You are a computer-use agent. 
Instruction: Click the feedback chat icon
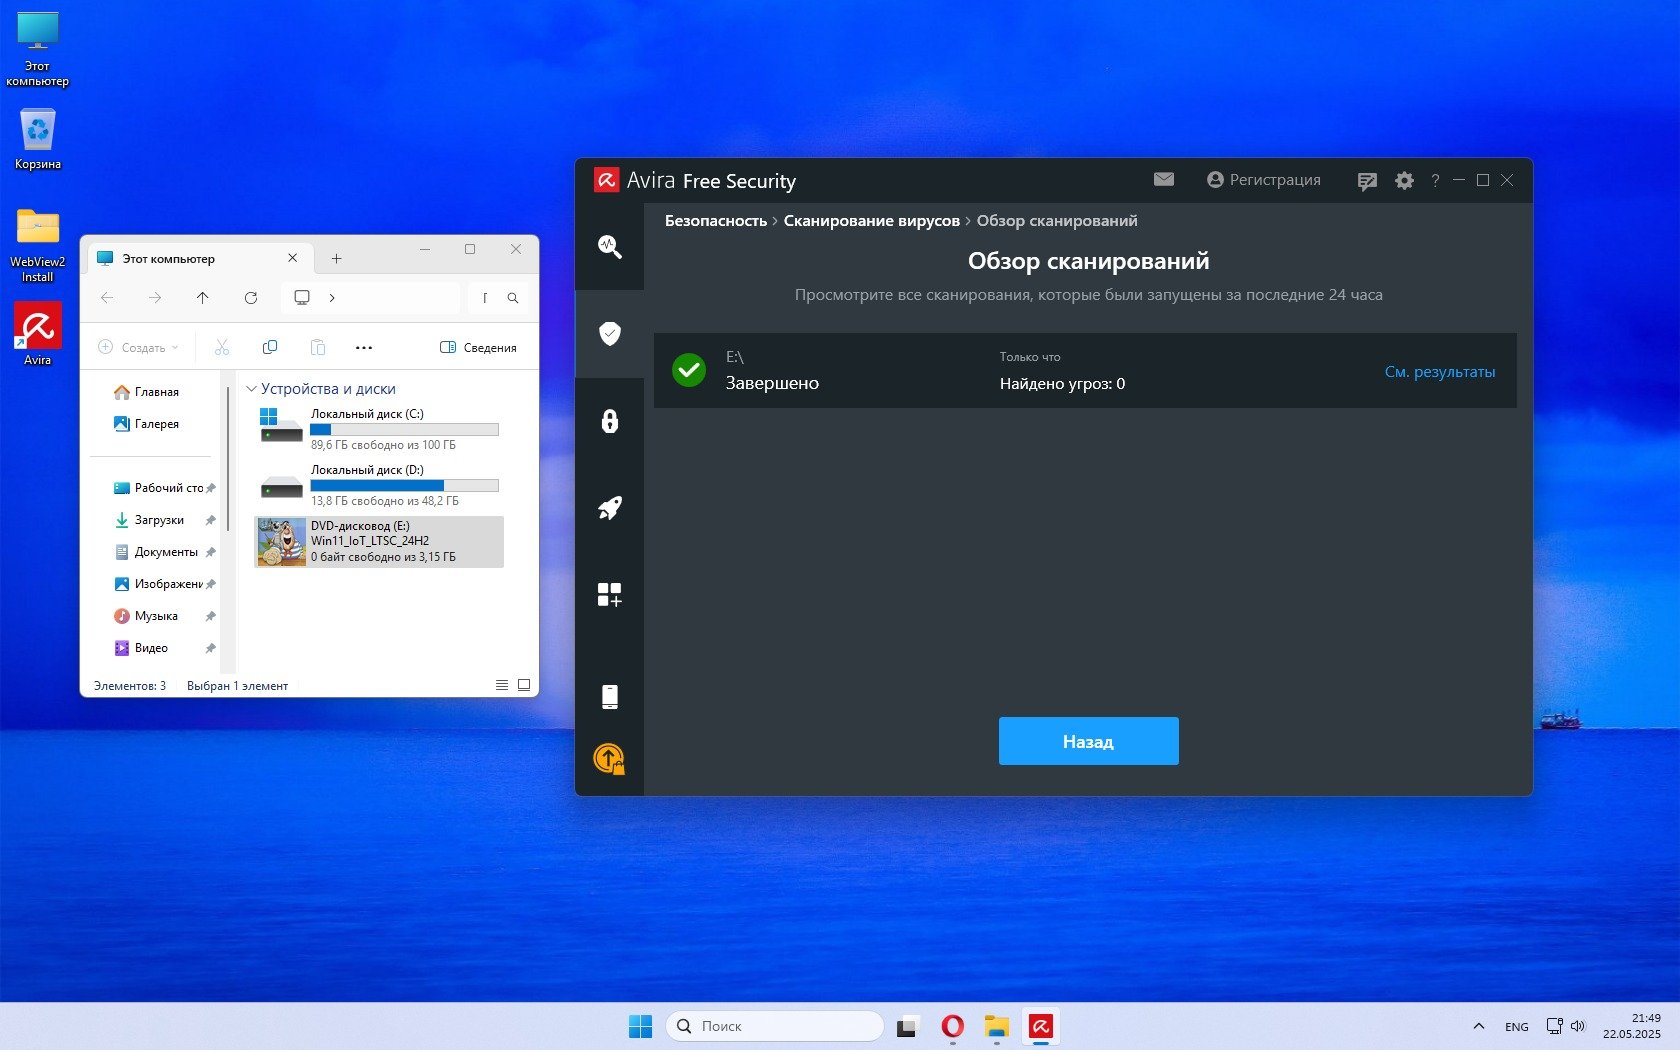(x=1366, y=180)
